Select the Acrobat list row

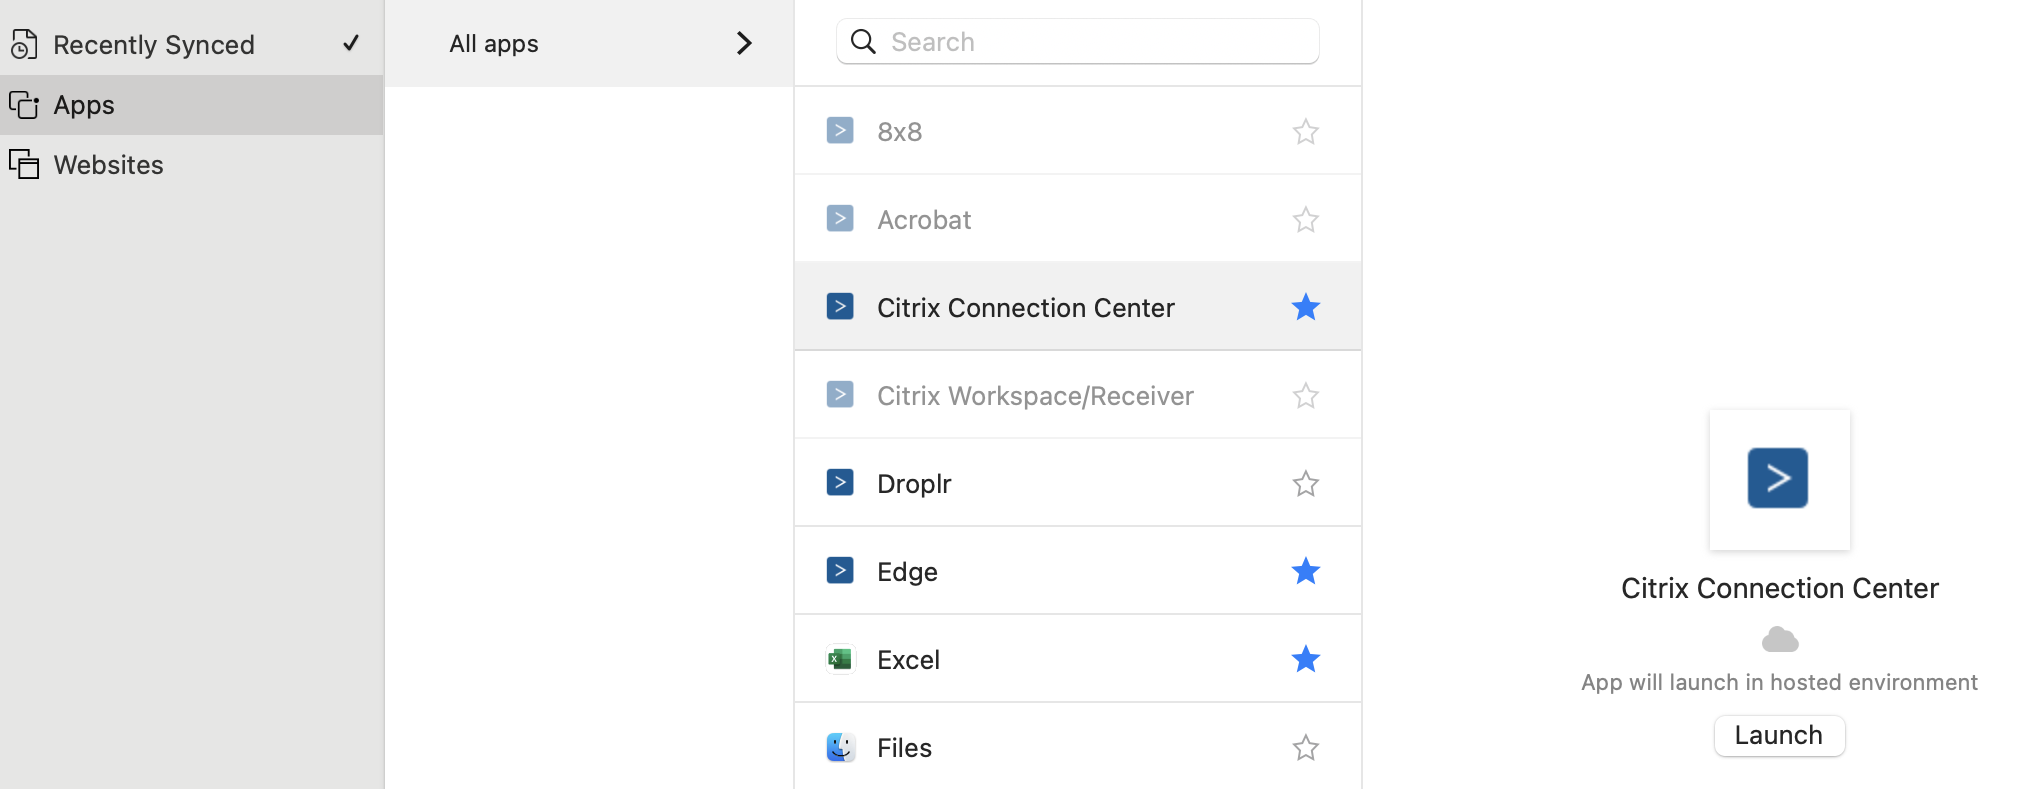(x=1077, y=219)
